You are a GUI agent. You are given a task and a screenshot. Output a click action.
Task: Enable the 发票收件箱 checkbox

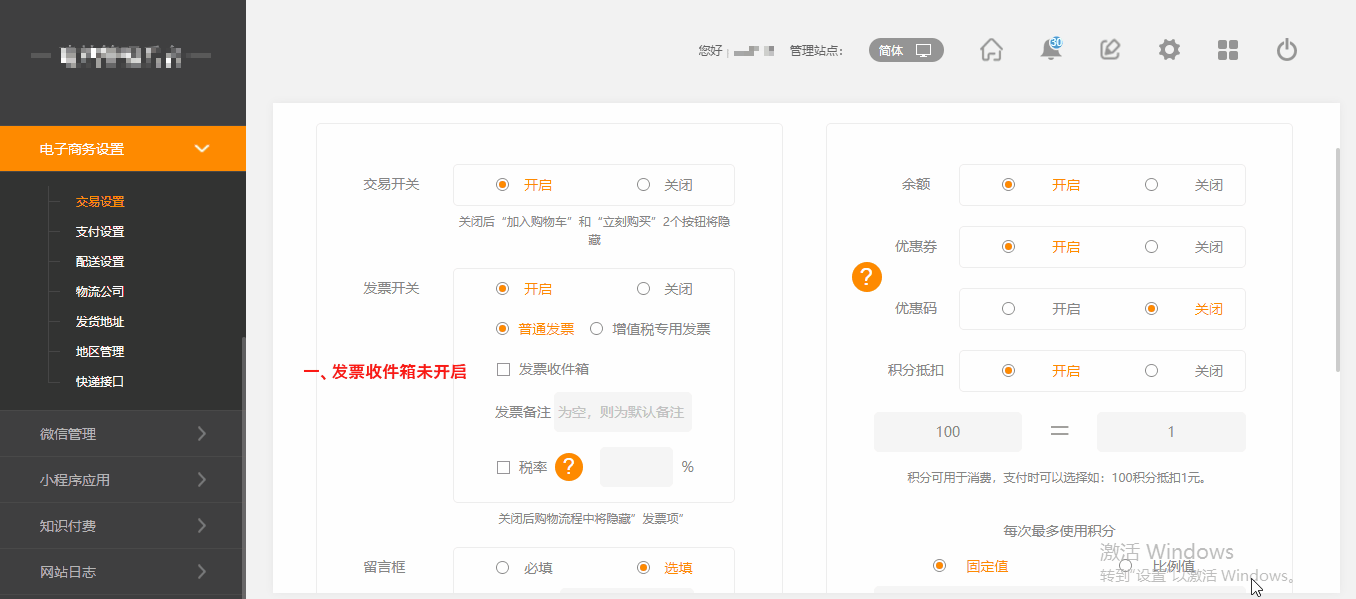(x=504, y=370)
